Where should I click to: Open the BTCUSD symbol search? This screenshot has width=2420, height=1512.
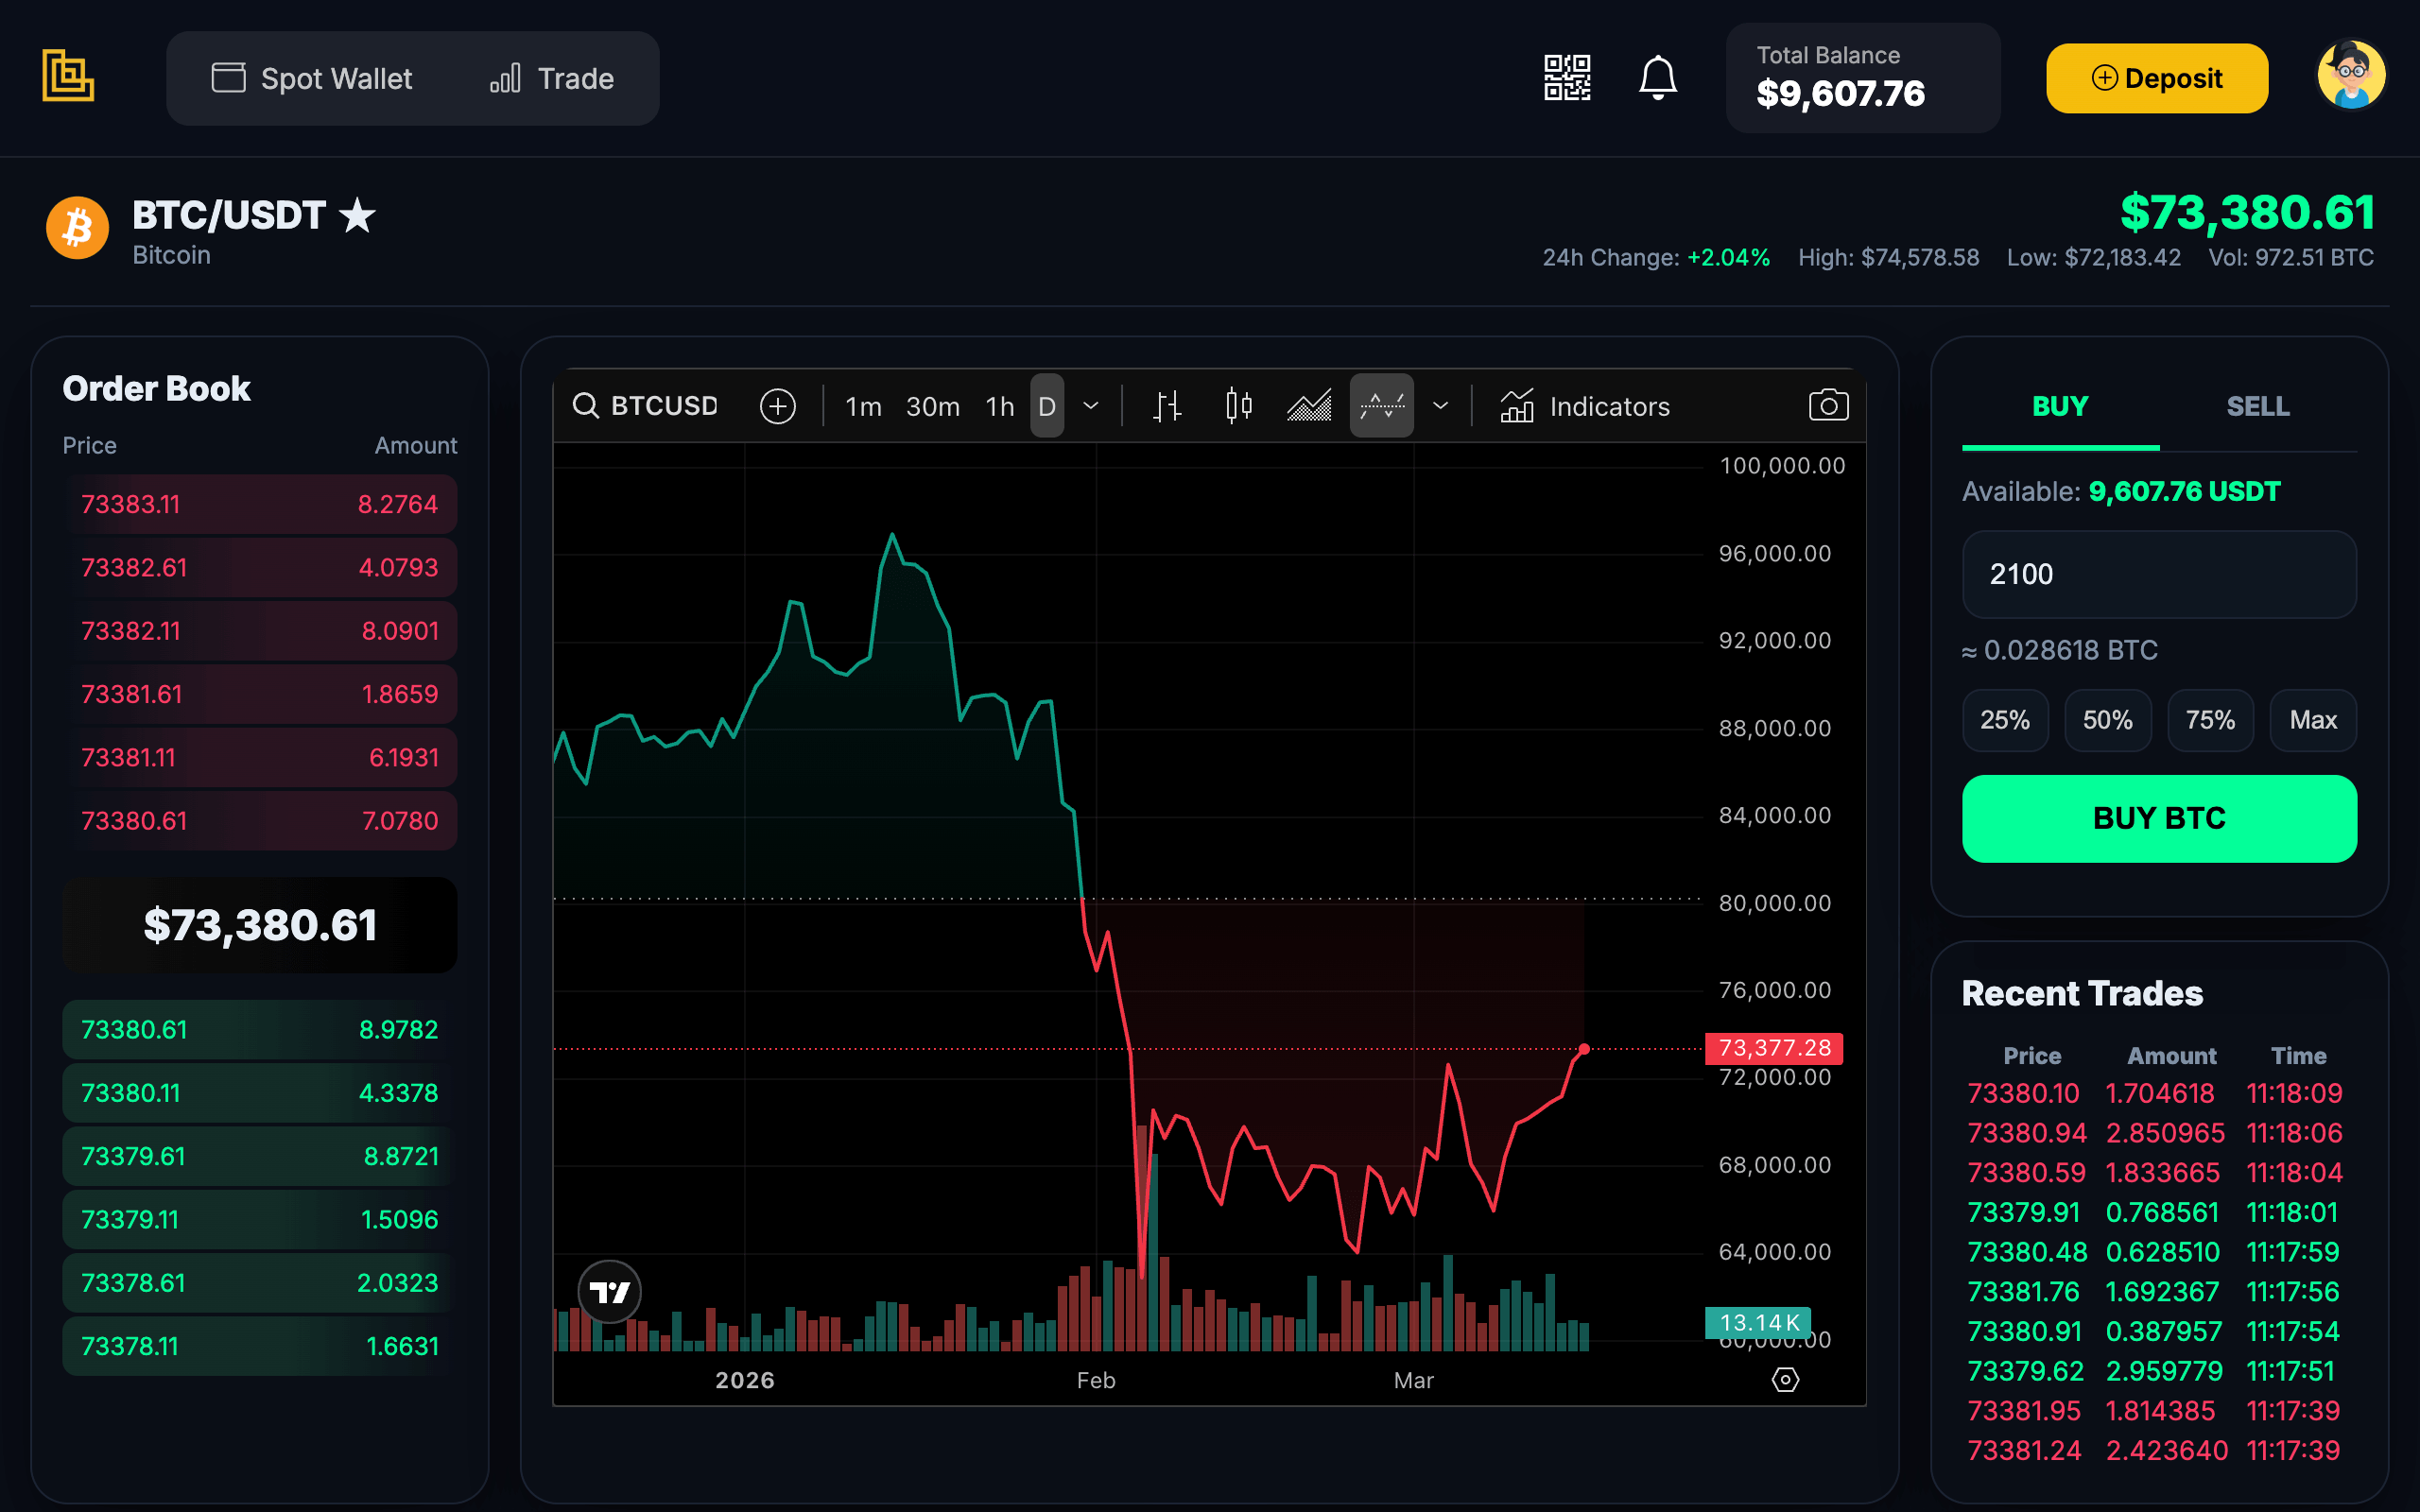[646, 406]
